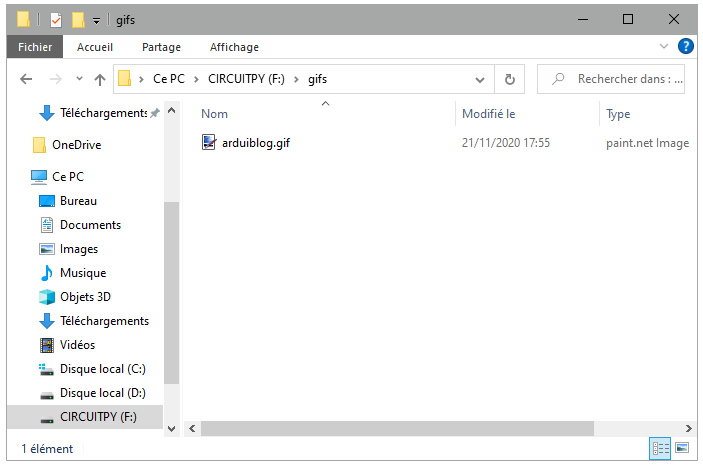Open recent locations dropdown arrow

coord(79,79)
